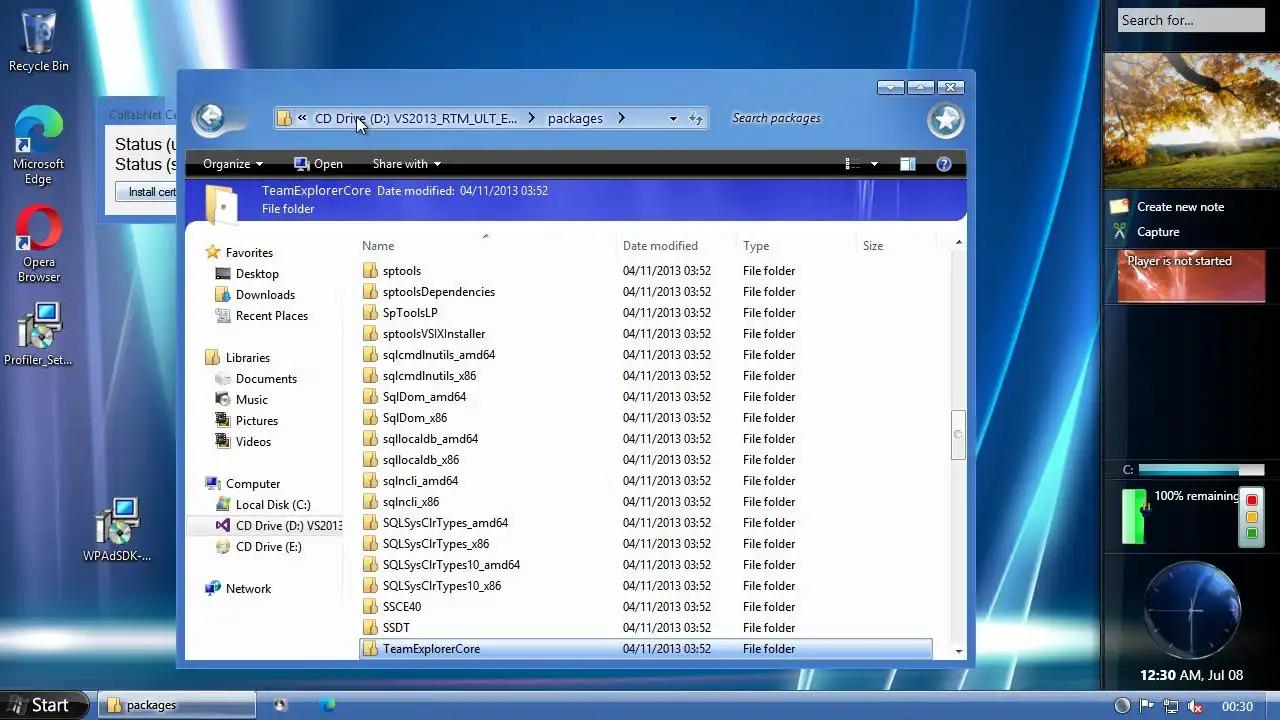The height and width of the screenshot is (720, 1280).
Task: Select the WPAdSDK desktop installer icon
Action: point(117,530)
